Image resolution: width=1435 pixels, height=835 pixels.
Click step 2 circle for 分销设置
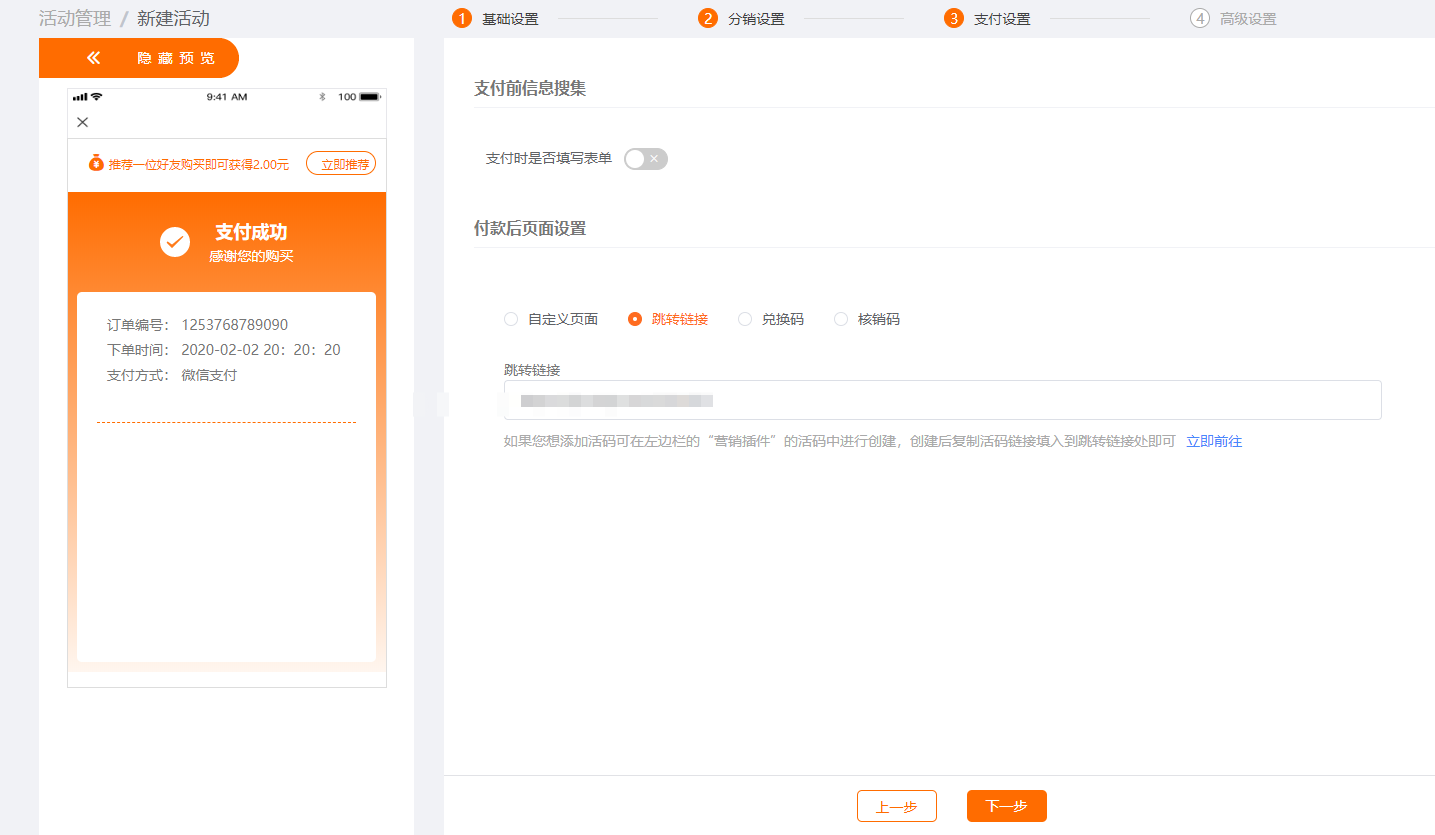[708, 18]
